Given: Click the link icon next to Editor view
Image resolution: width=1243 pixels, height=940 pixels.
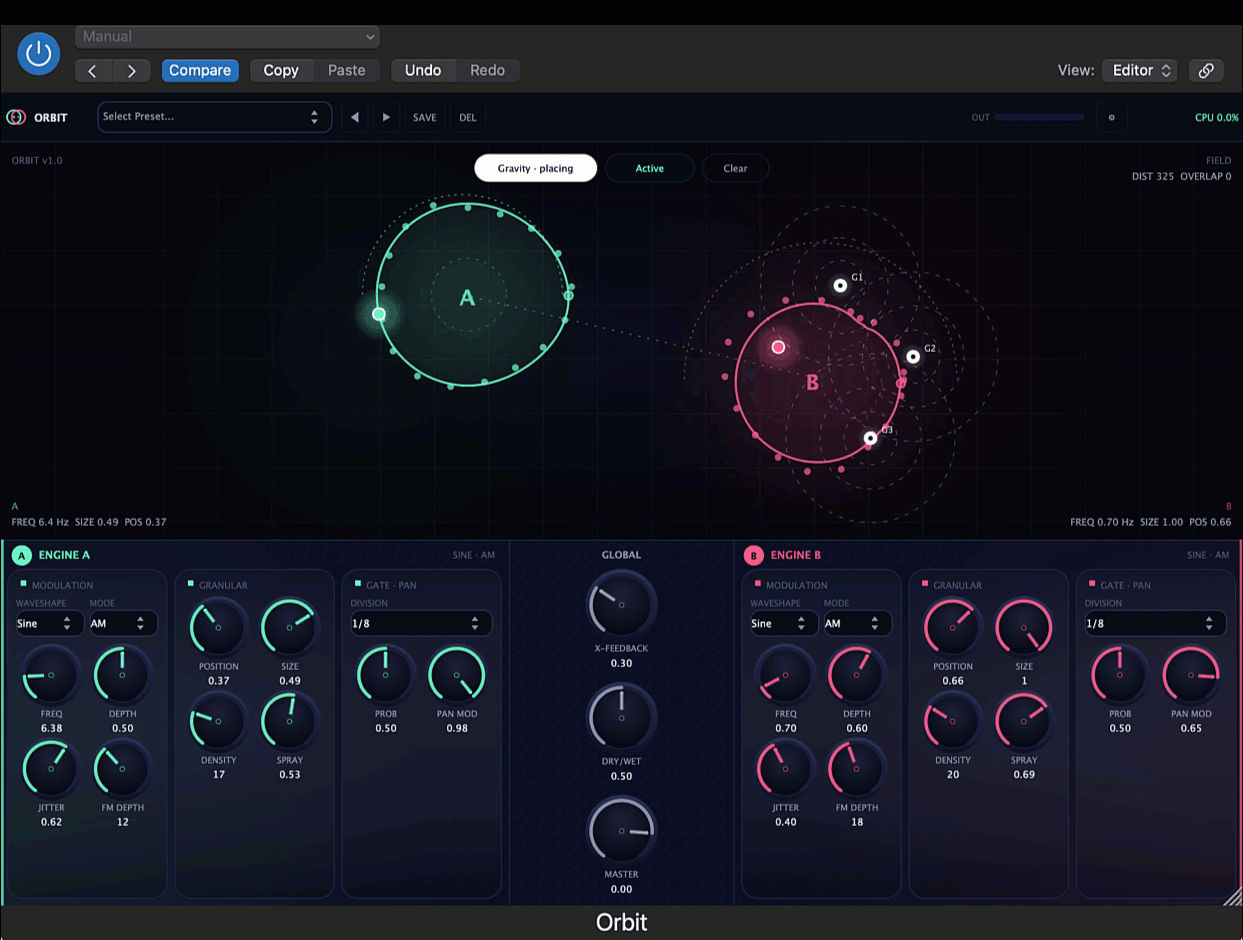Looking at the screenshot, I should coord(1206,70).
